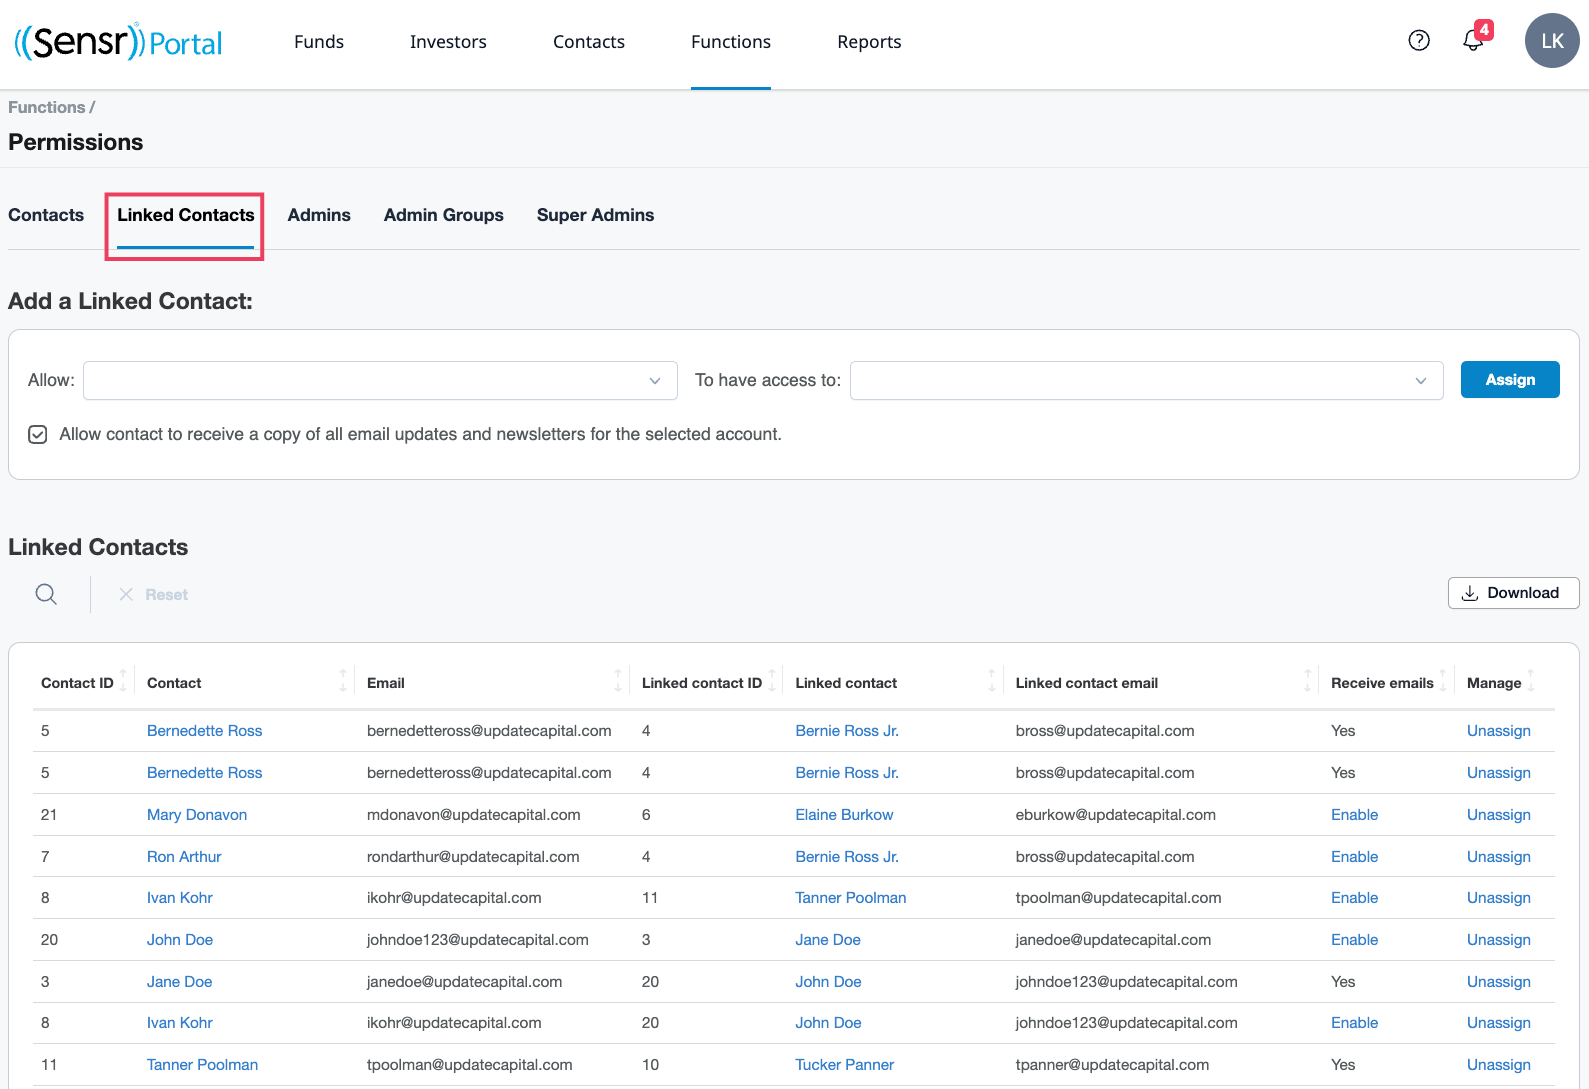Download the linked contacts list
This screenshot has width=1589, height=1089.
click(x=1512, y=593)
